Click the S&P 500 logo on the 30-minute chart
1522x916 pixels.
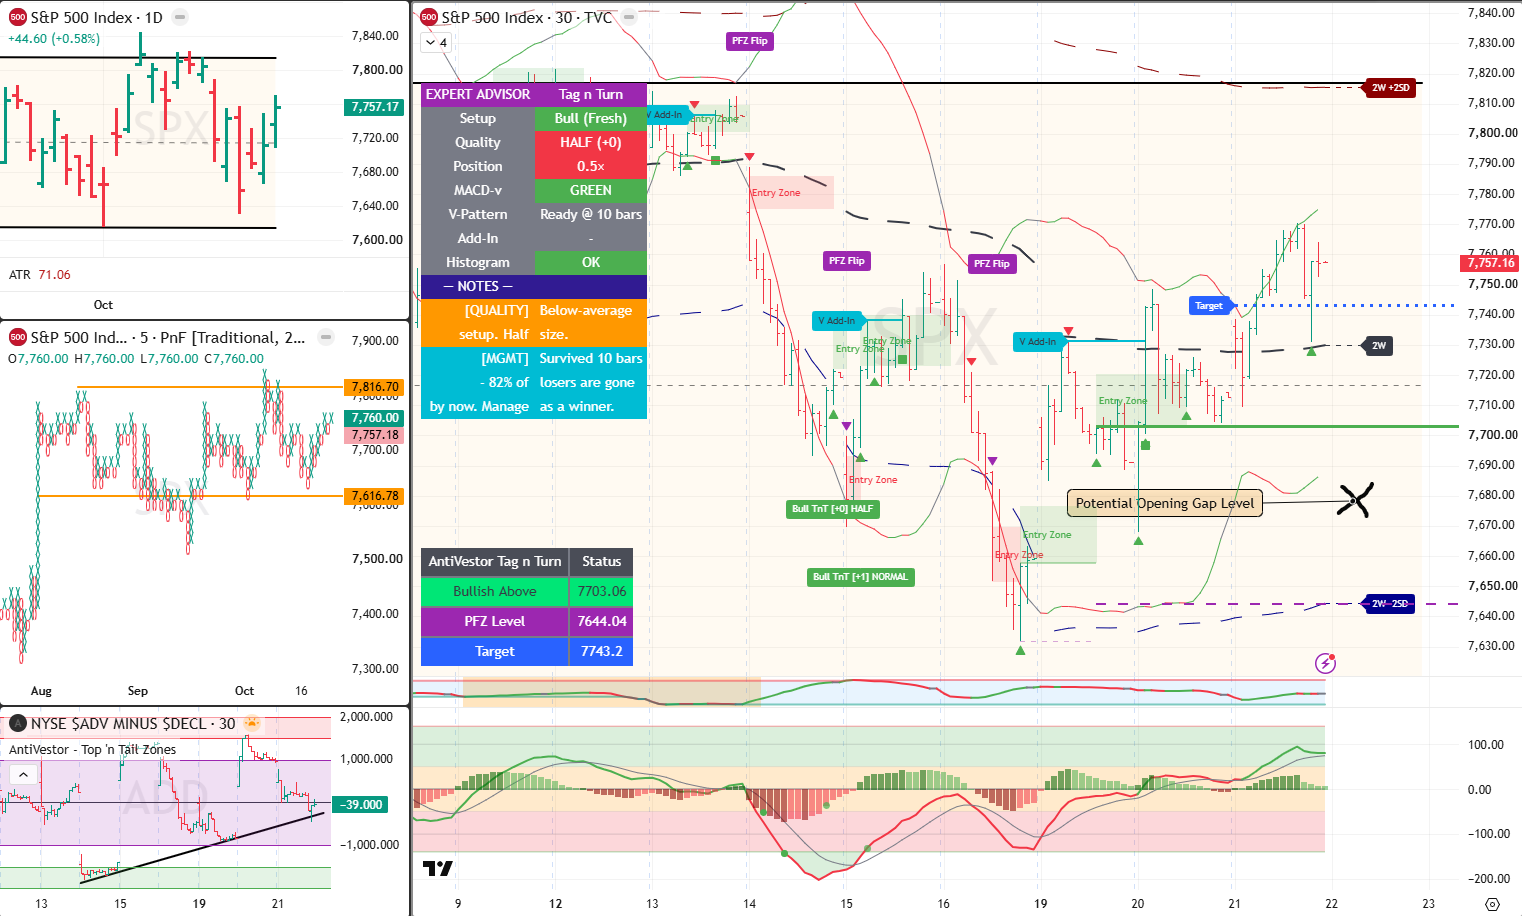[429, 17]
